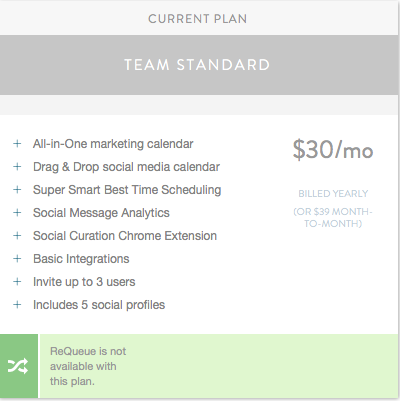Click plus icon beside Includes 5 social profiles
400x401 pixels.
(17, 305)
